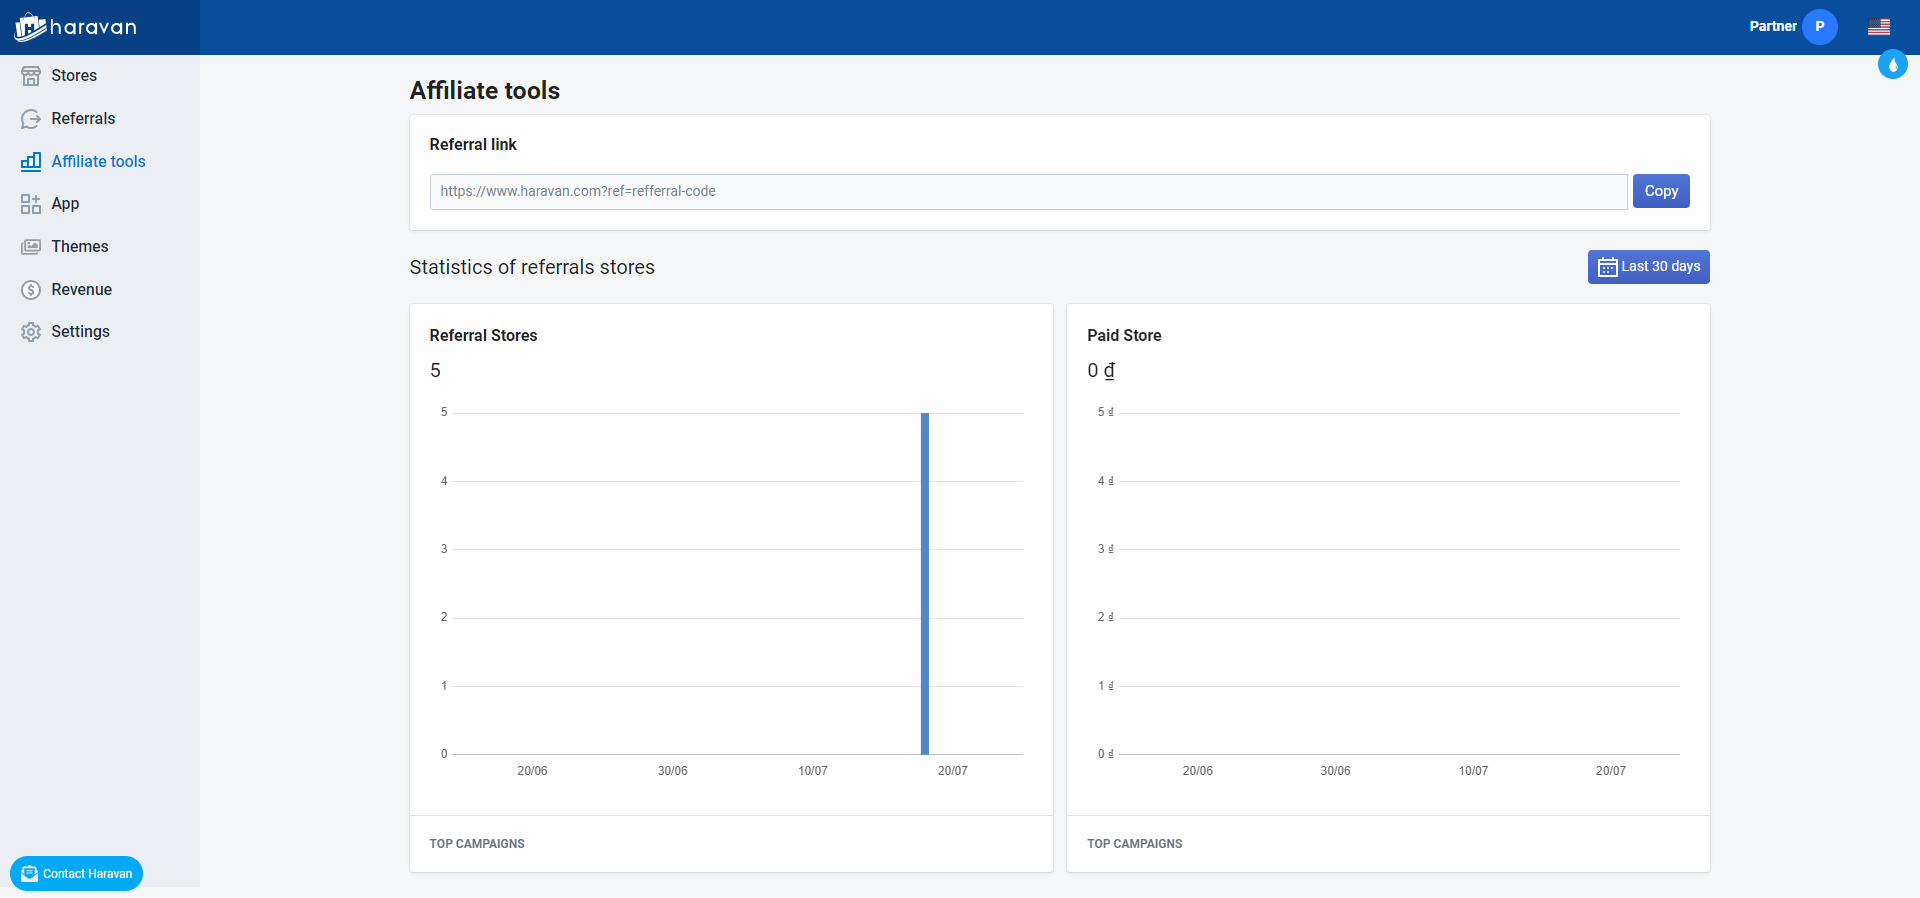Click the Referrals arrow icon
The image size is (1920, 898).
point(31,119)
